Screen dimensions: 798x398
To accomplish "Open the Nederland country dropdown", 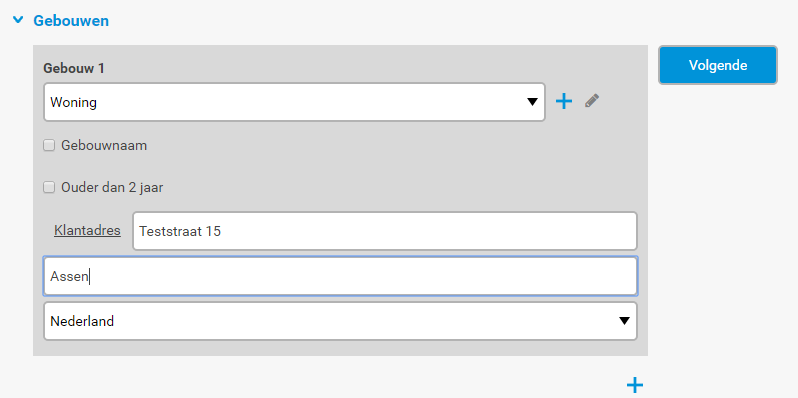I will pyautogui.click(x=340, y=321).
